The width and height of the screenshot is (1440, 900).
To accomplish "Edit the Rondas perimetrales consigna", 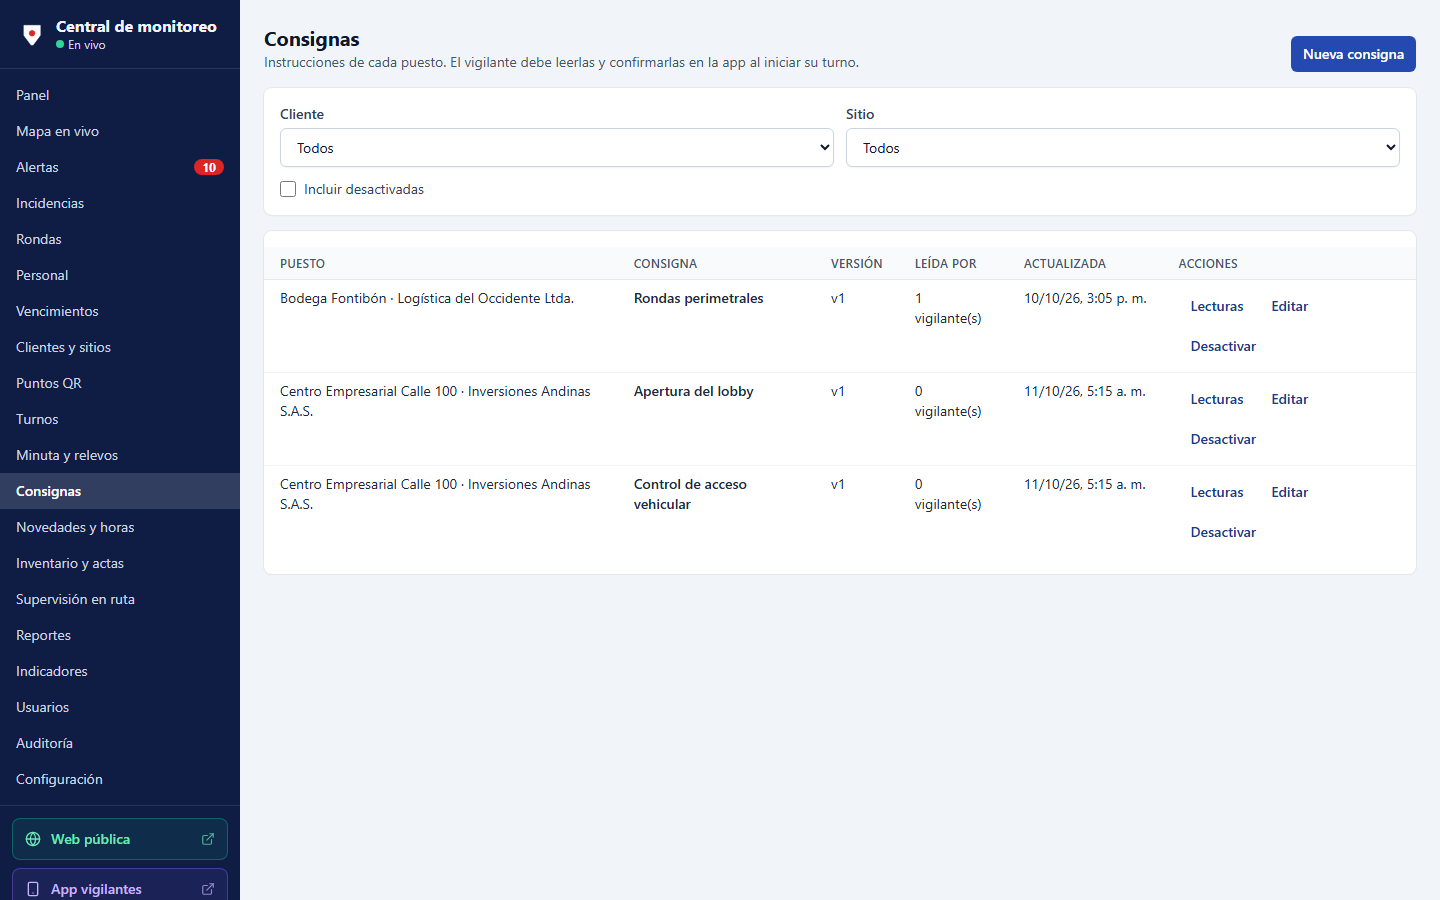I will (x=1290, y=306).
